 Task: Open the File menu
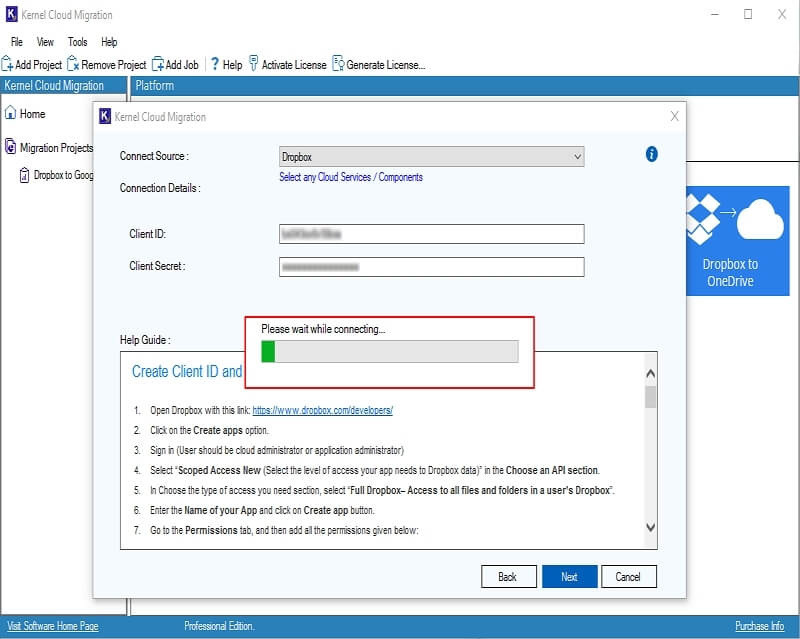point(17,42)
